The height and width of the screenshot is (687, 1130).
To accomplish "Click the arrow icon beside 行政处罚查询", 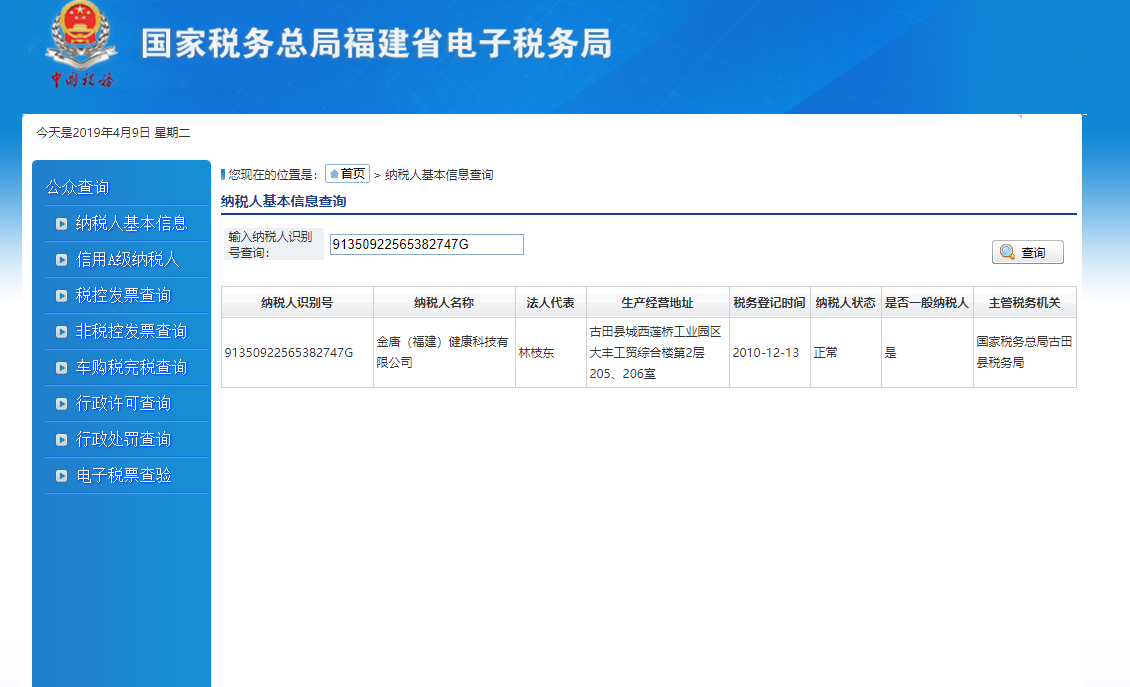I will coord(62,440).
